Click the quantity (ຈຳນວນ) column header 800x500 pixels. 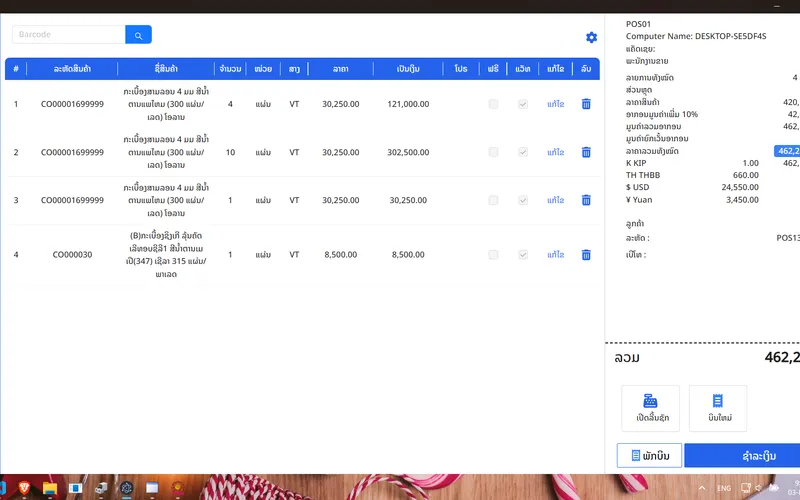(230, 69)
